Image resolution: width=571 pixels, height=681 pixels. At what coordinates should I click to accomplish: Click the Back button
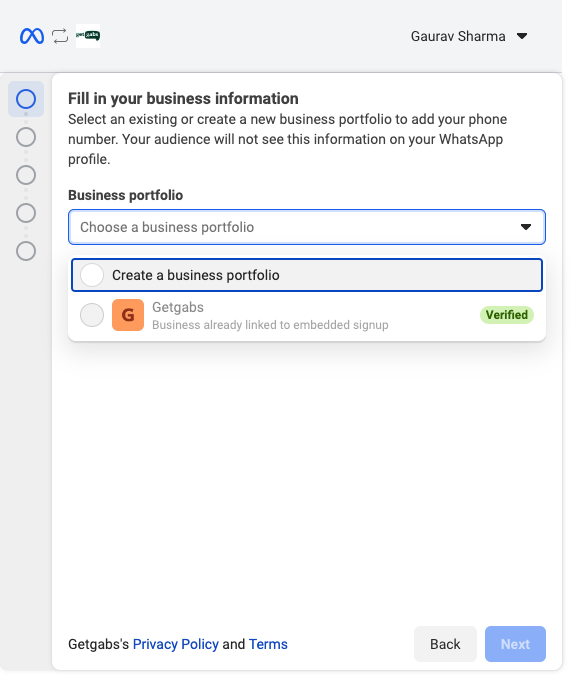pos(446,645)
